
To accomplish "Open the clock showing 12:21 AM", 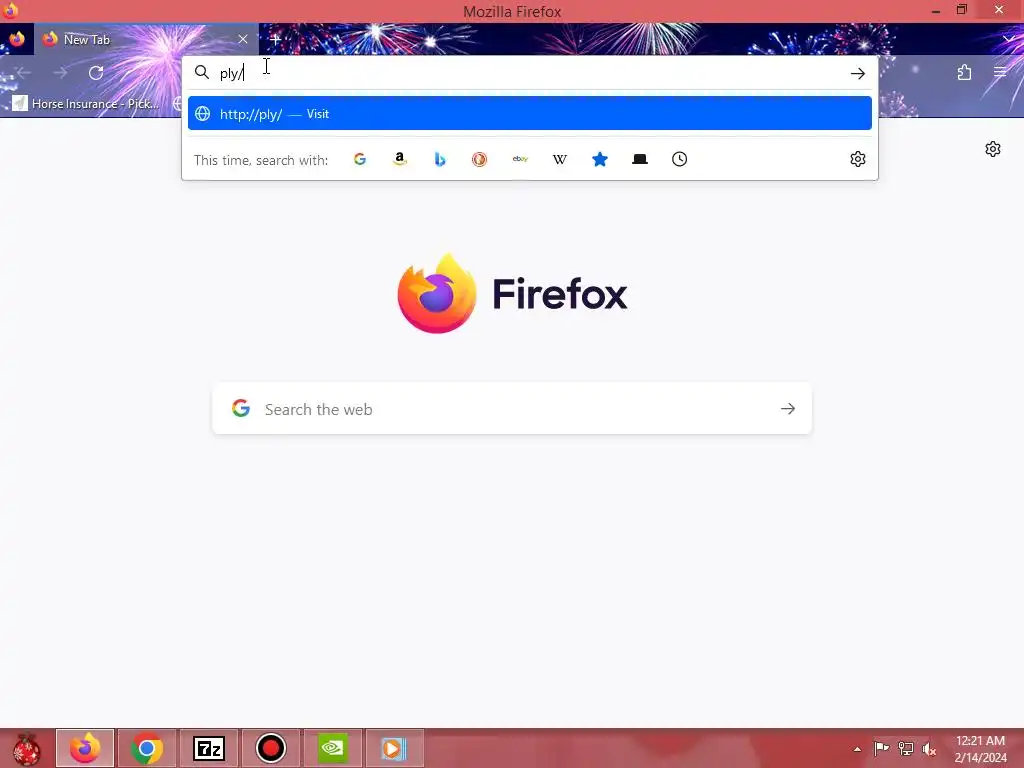I will [980, 749].
